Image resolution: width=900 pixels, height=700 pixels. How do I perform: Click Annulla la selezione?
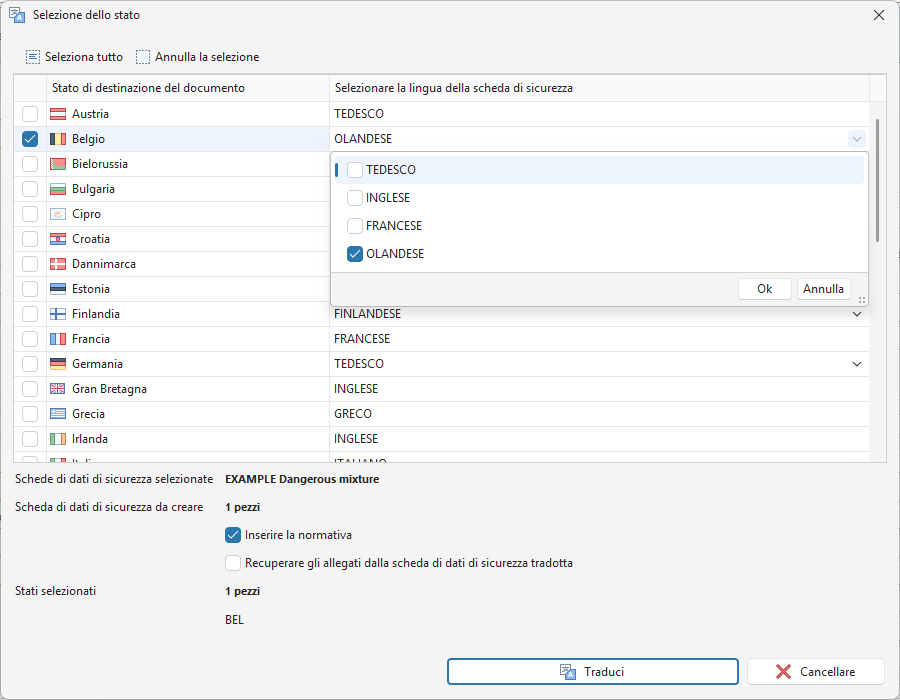[197, 57]
